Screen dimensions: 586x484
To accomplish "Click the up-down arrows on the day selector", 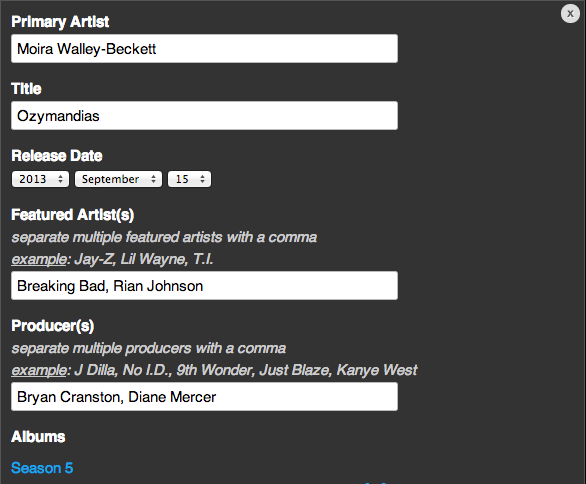I will 202,179.
